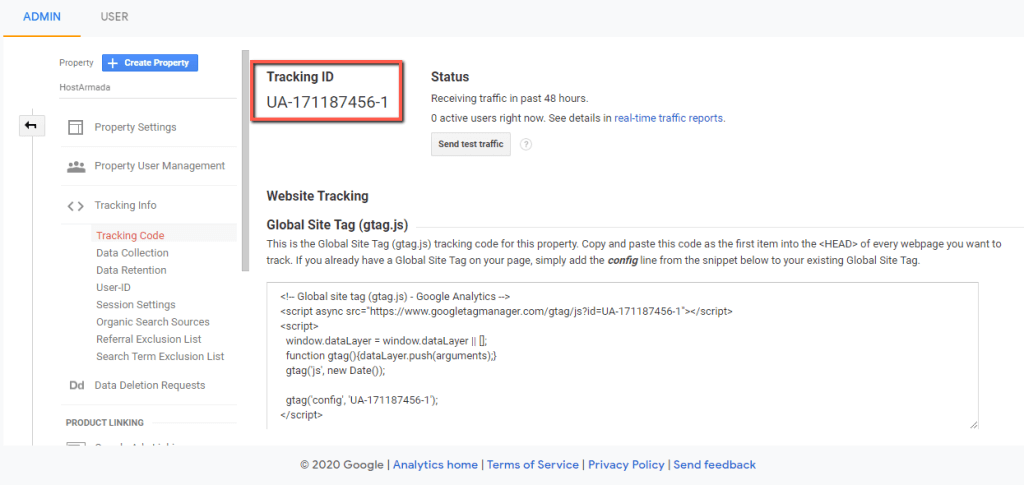Switch to the ADMIN tab
The width and height of the screenshot is (1024, 485).
[42, 17]
